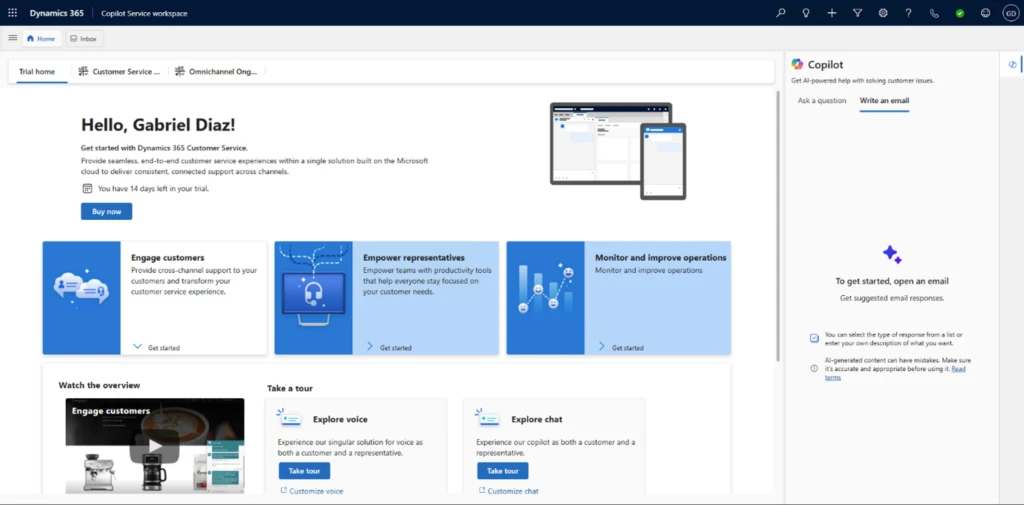Switch to Ask a question tab

coord(822,101)
